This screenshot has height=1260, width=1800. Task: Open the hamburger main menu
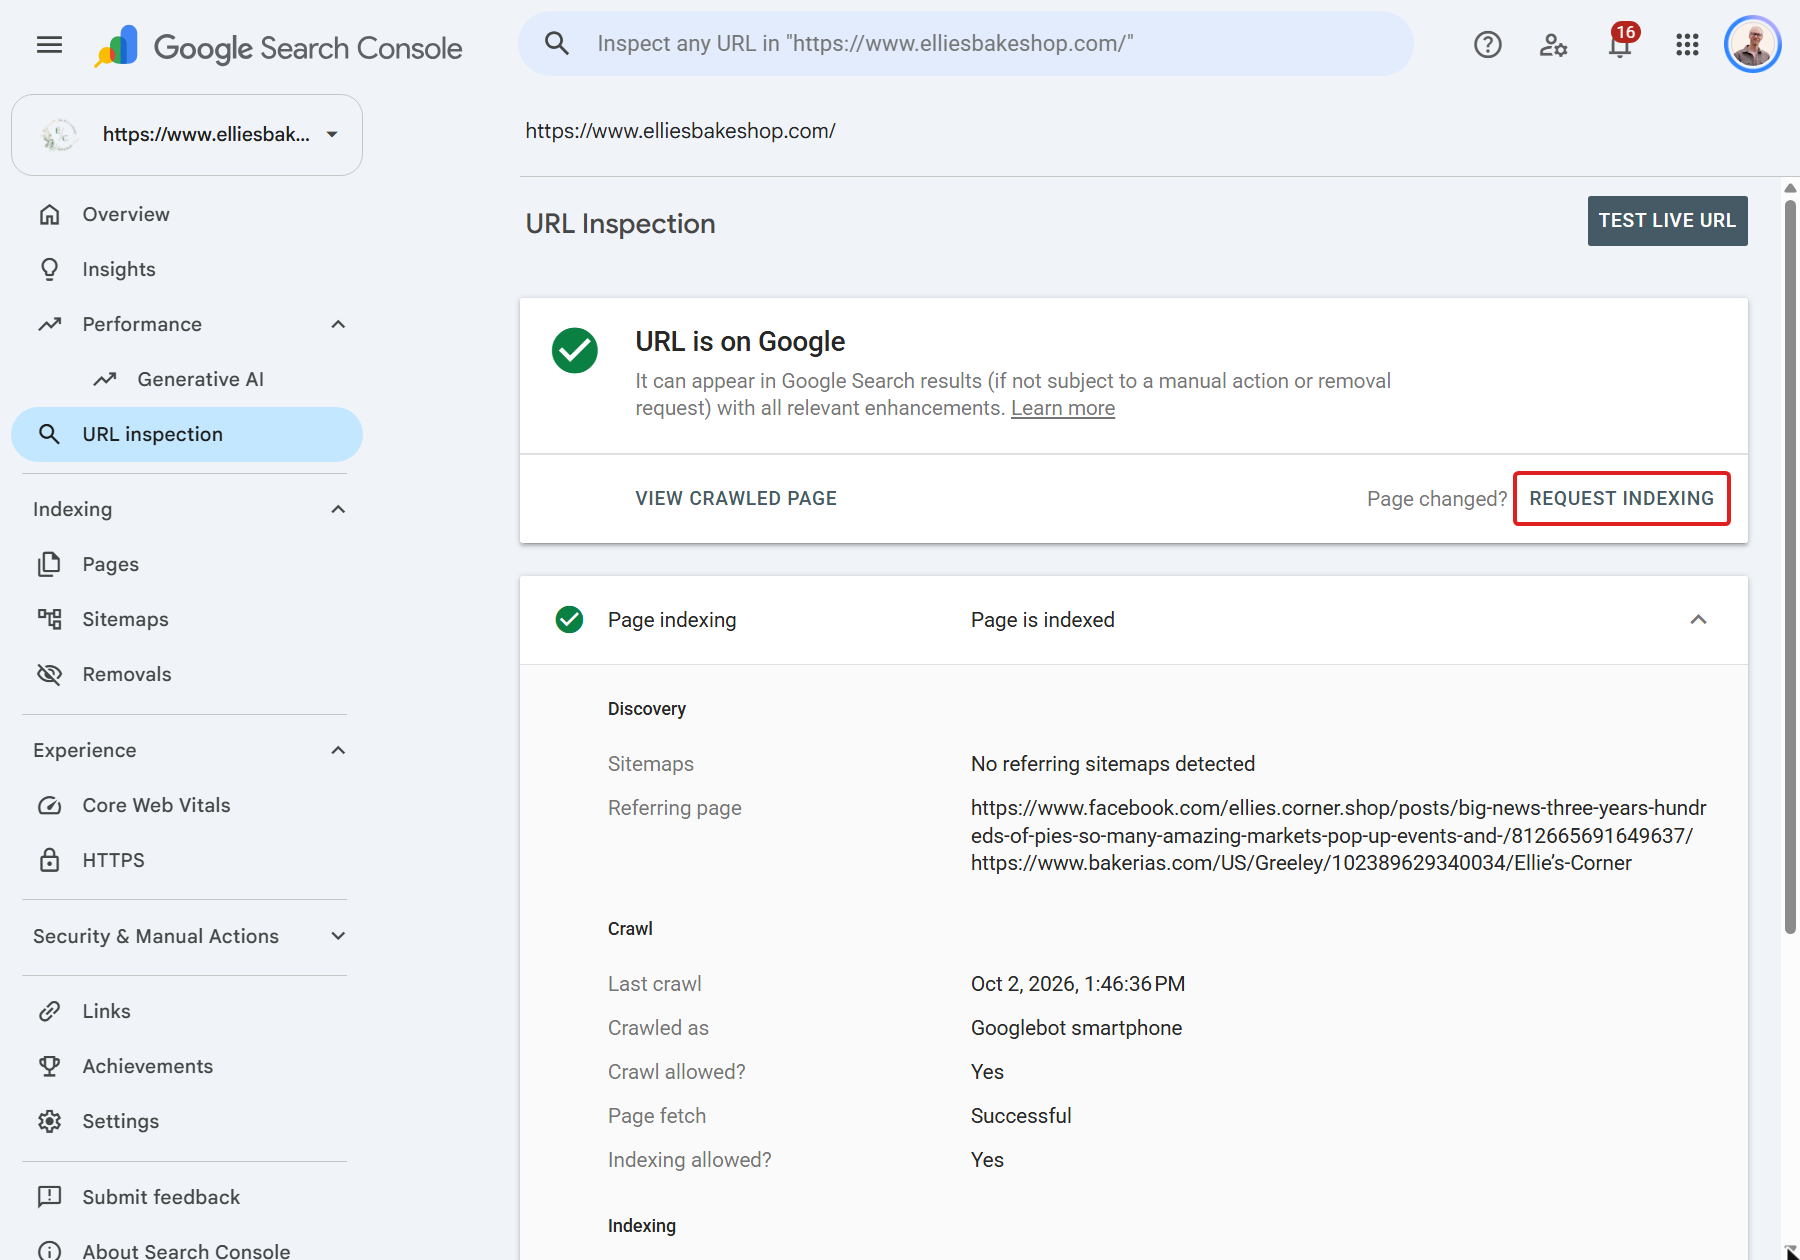tap(49, 44)
